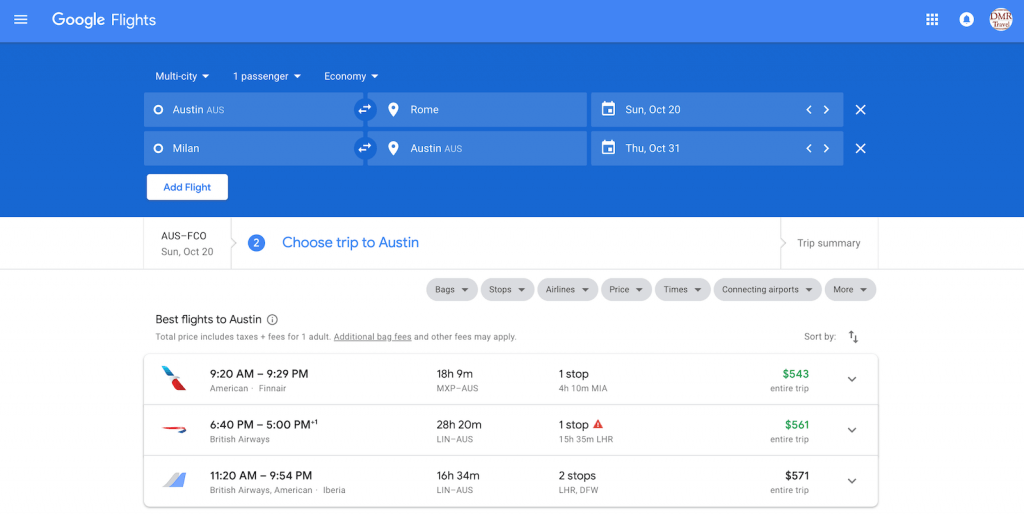Open the Economy class dropdown
Screen dimensions: 1024x516
(x=351, y=76)
